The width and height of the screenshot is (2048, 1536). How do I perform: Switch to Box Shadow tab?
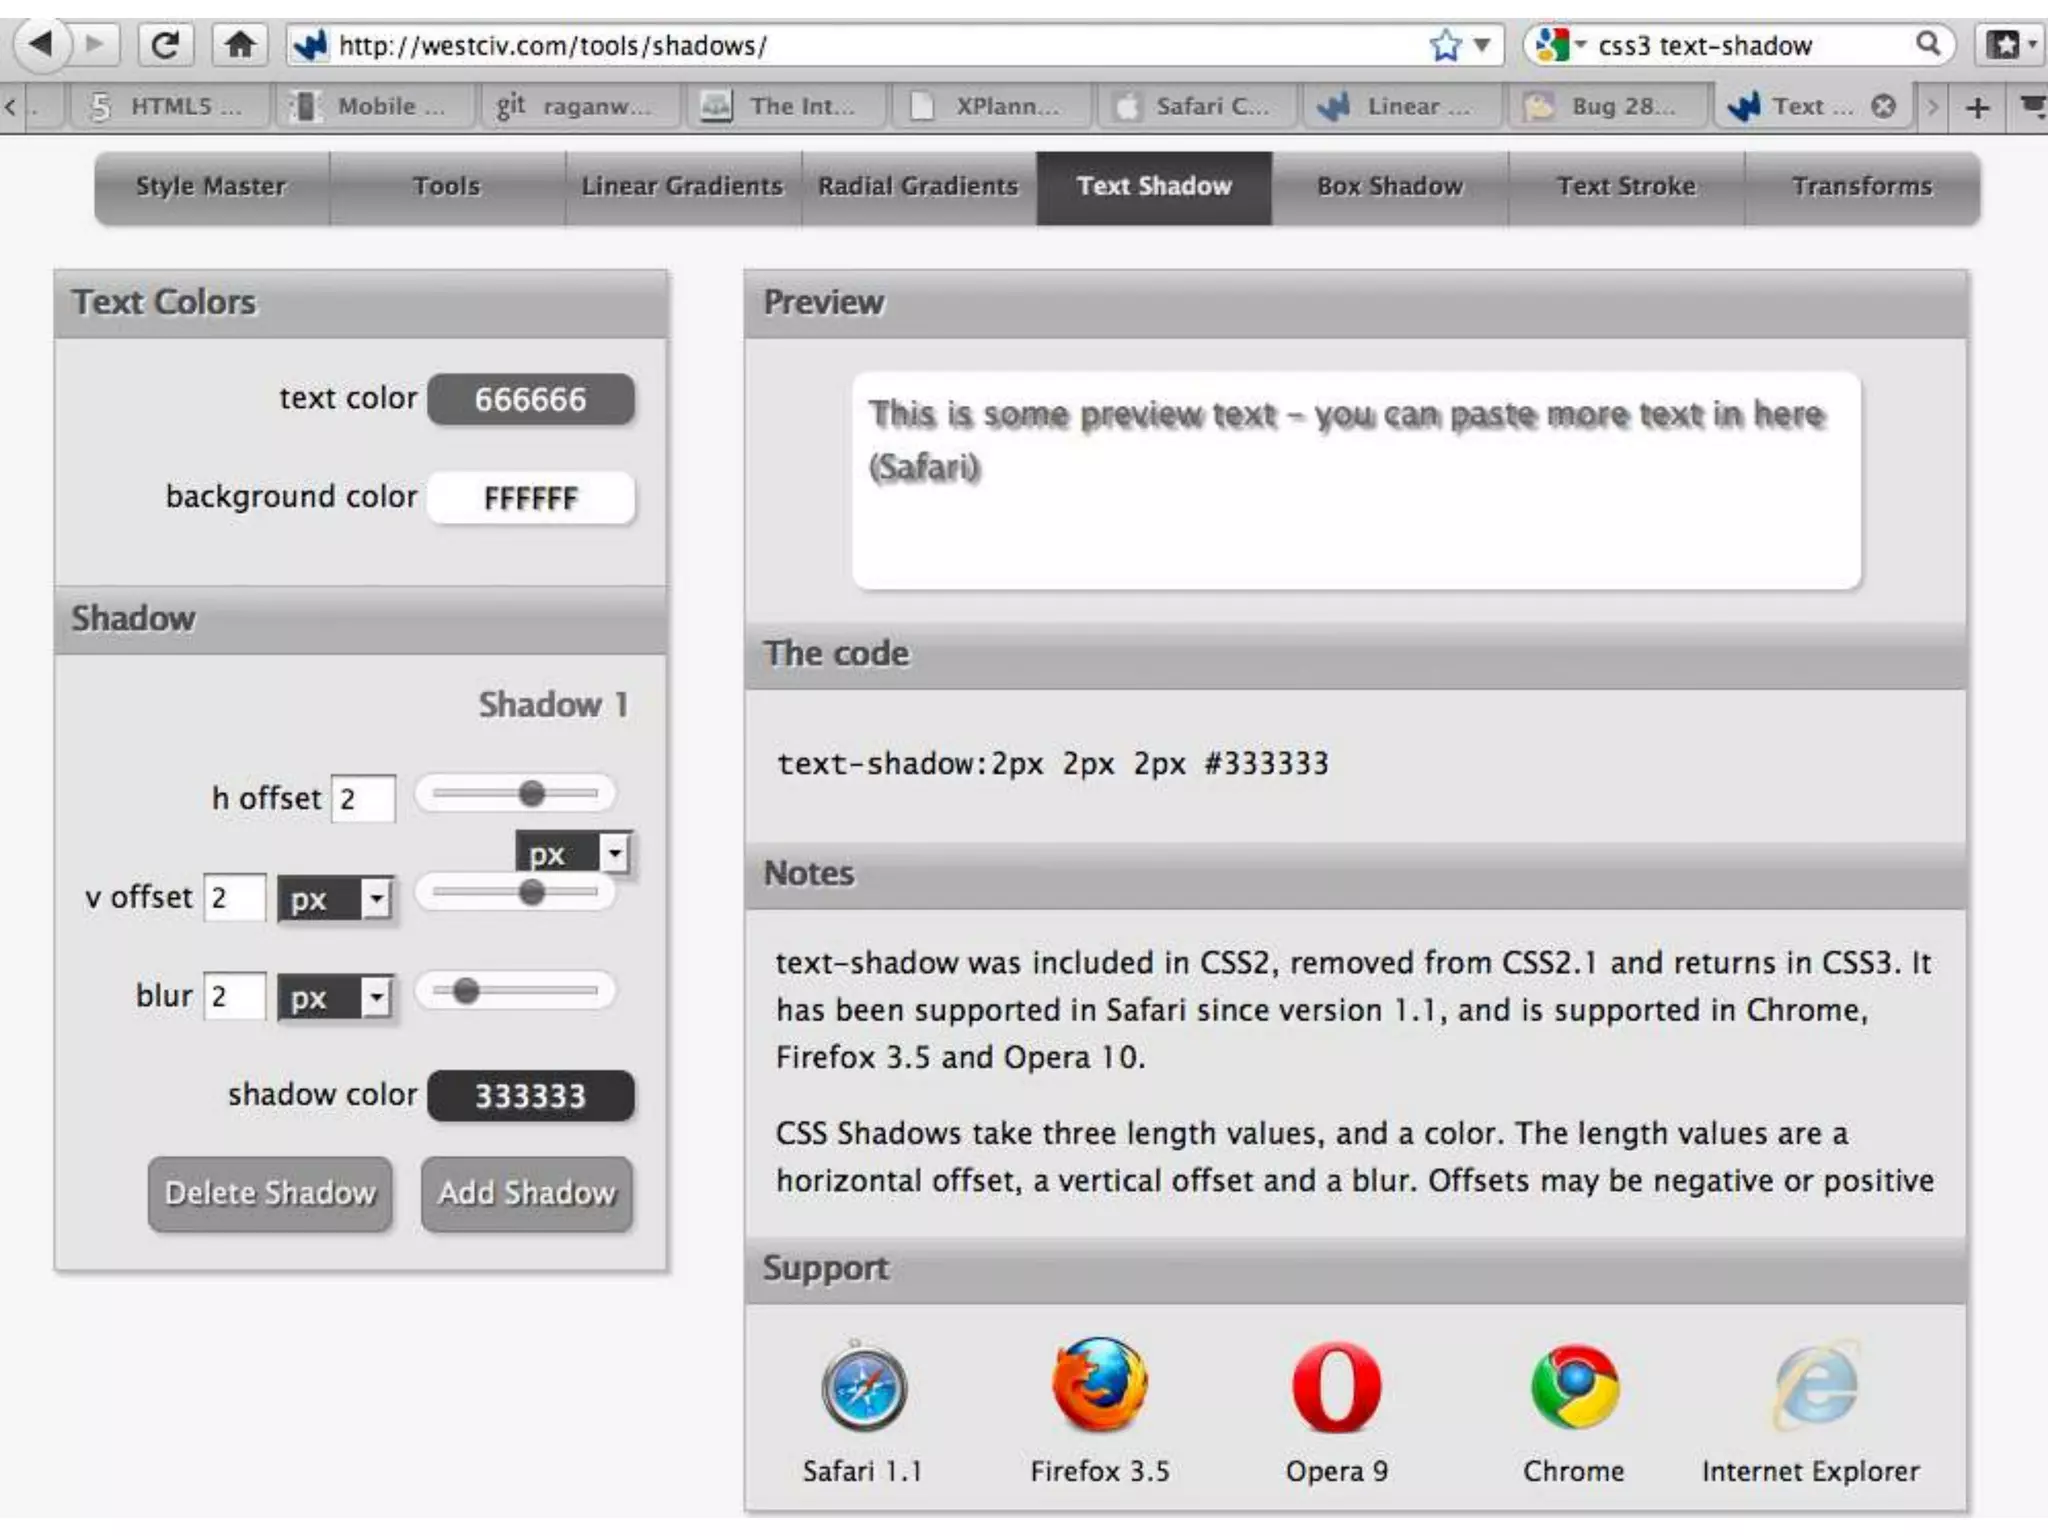[x=1389, y=187]
